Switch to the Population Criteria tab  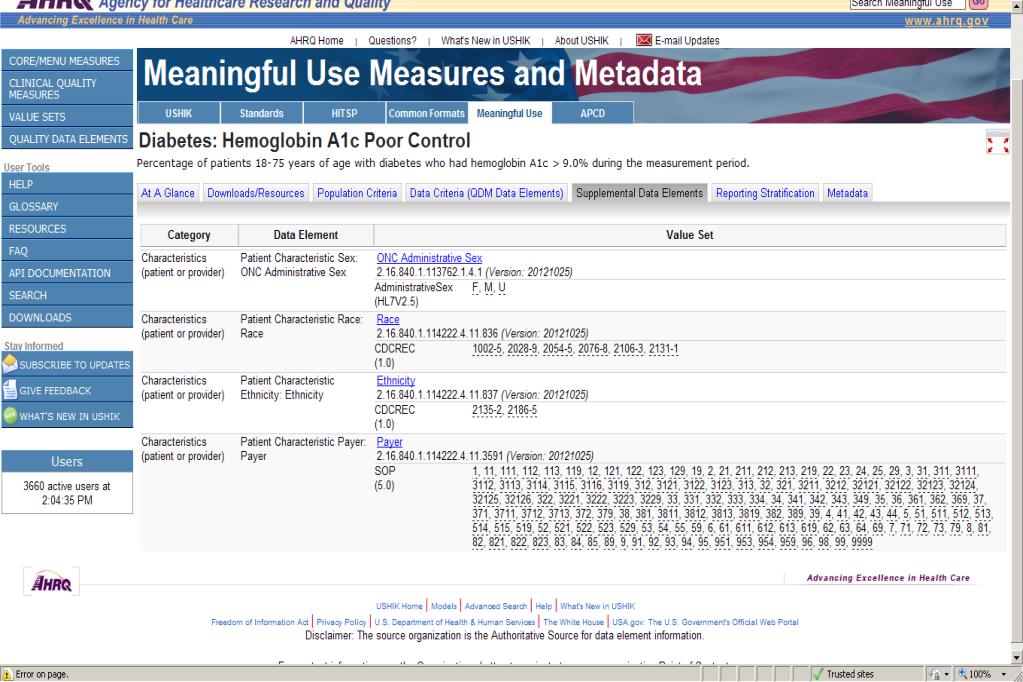tap(357, 193)
